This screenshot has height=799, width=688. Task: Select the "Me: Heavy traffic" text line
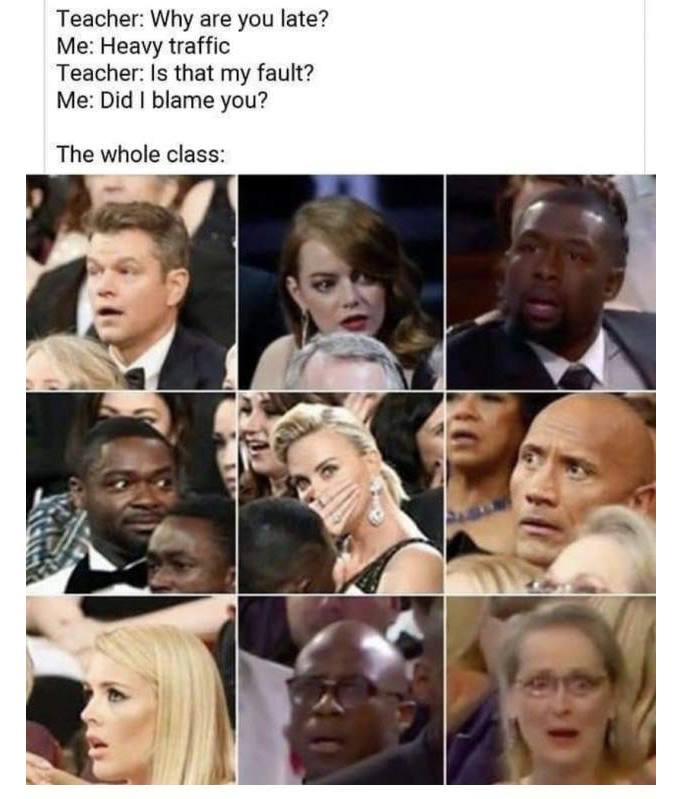(143, 46)
